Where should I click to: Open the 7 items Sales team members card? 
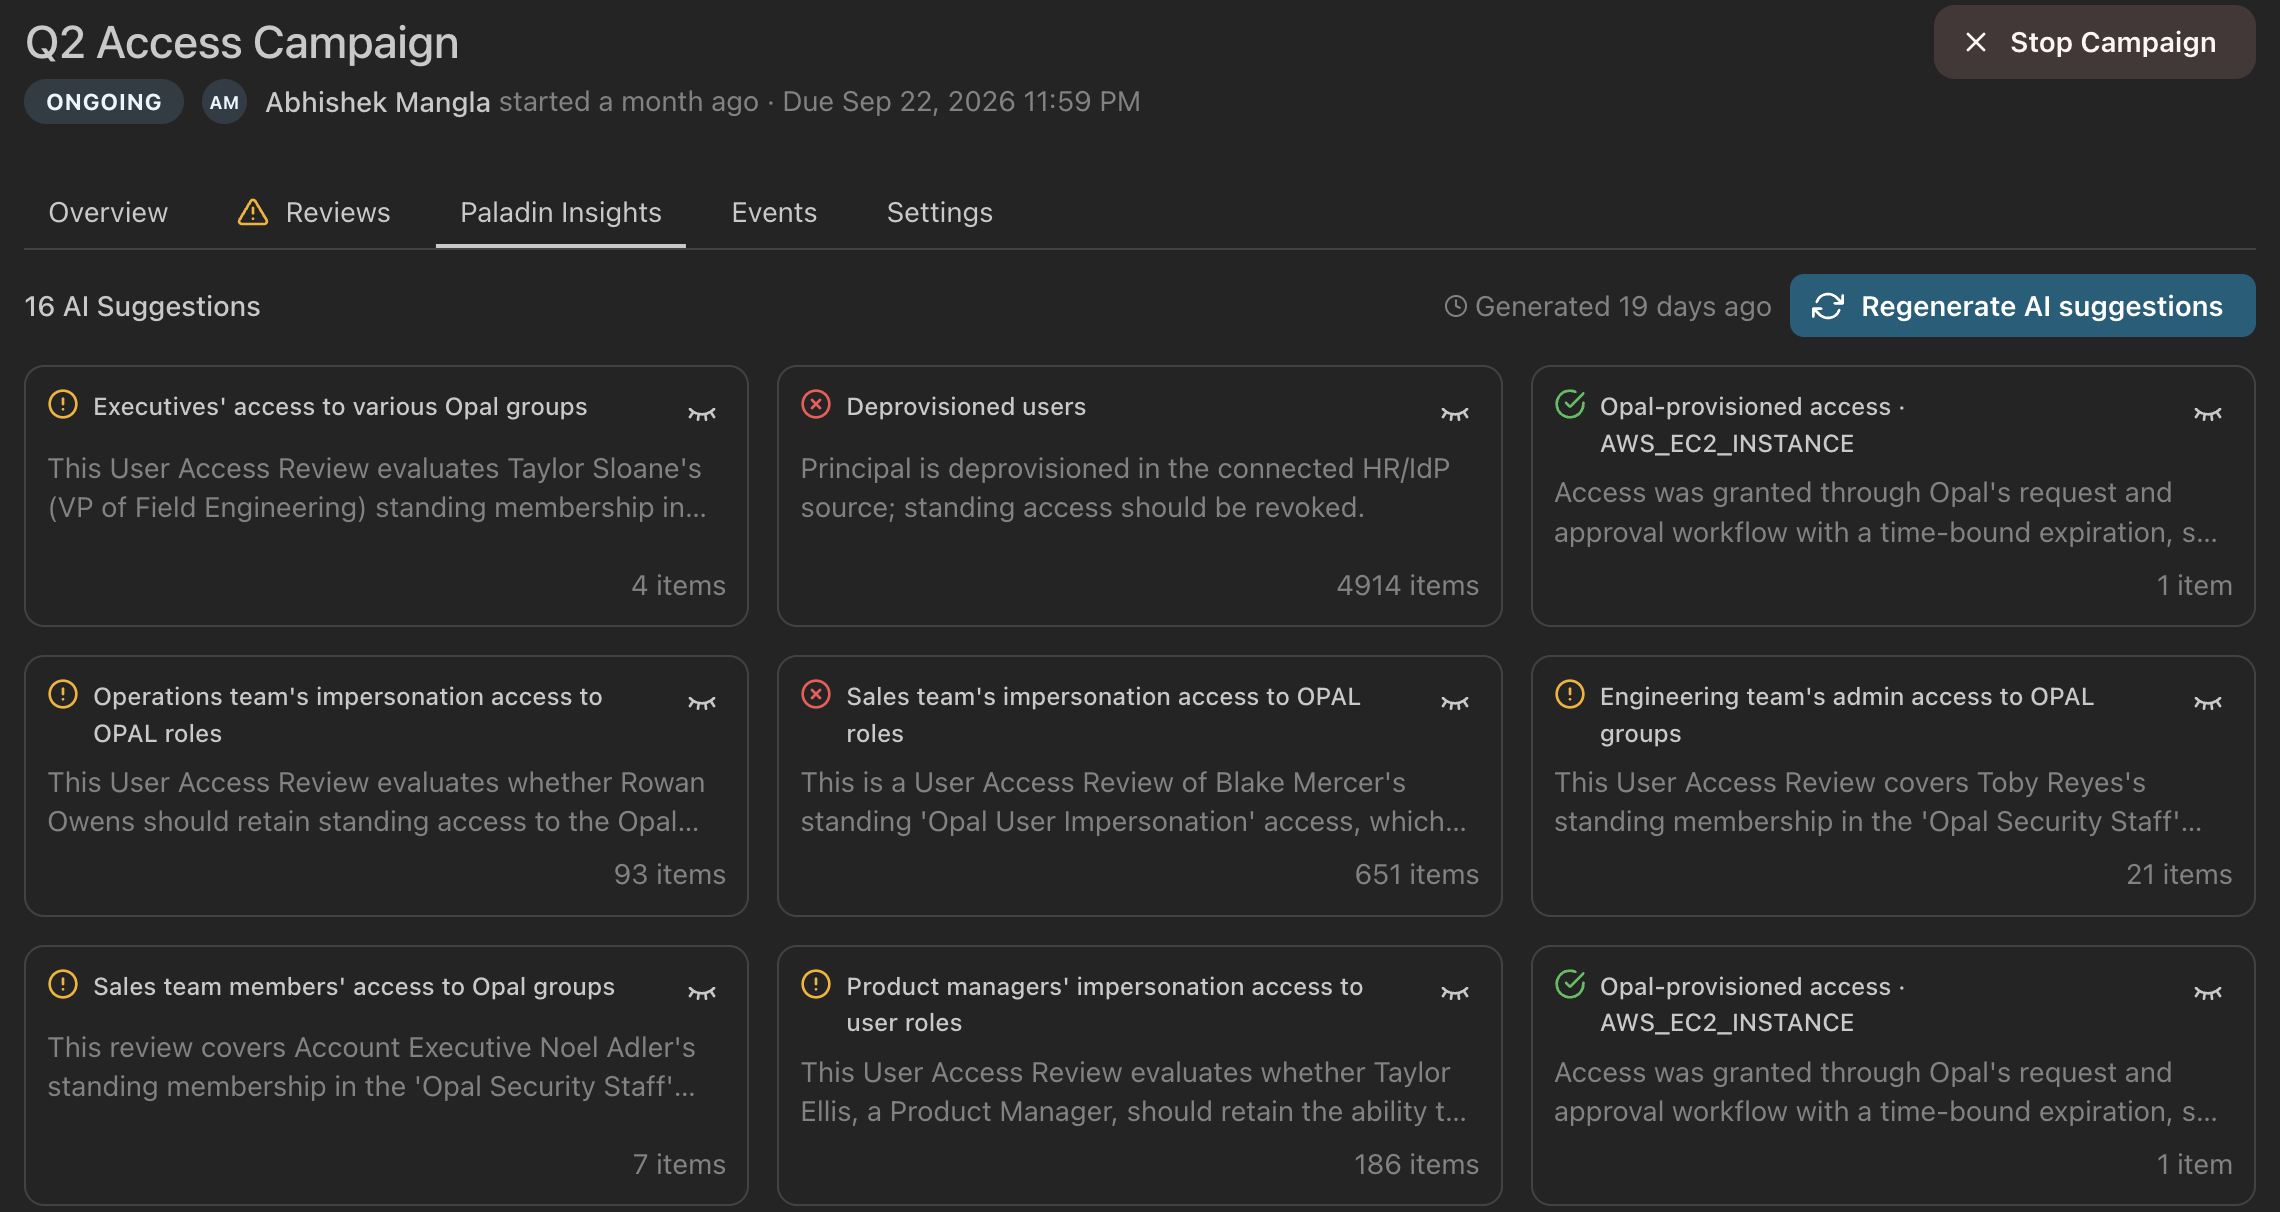386,1076
